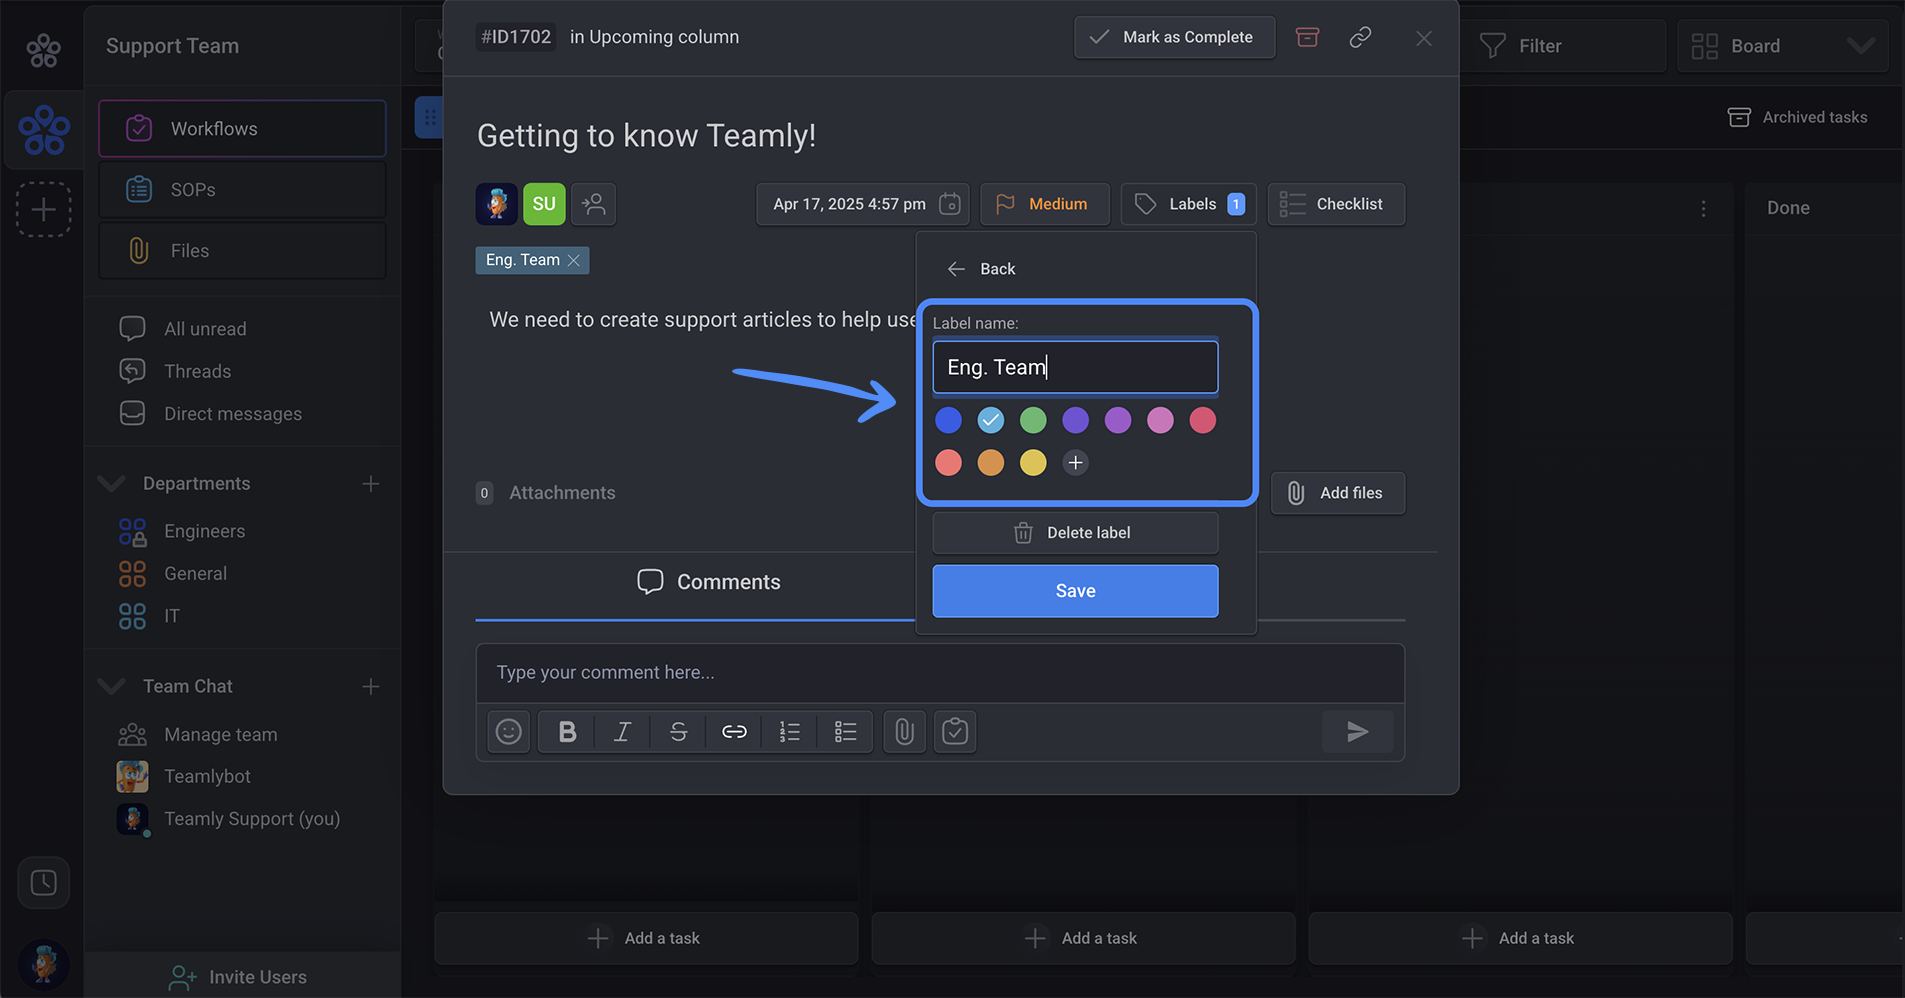Choose the crimson red label color
1905x998 pixels.
tap(1203, 420)
